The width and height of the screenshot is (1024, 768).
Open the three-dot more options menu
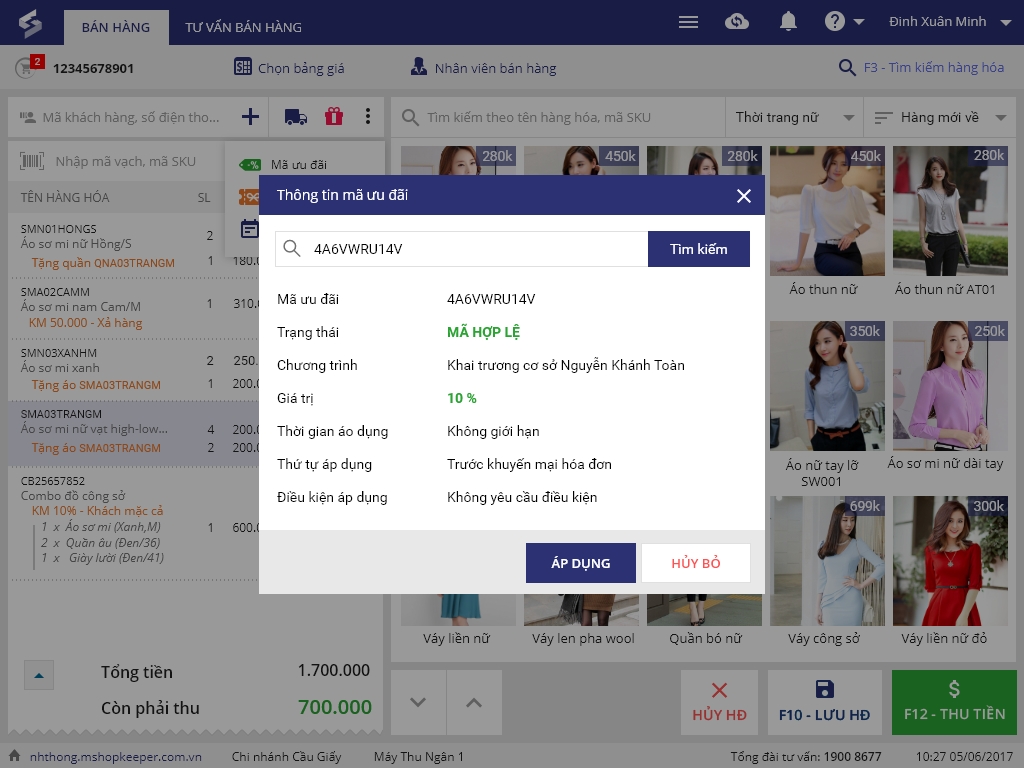tap(368, 117)
